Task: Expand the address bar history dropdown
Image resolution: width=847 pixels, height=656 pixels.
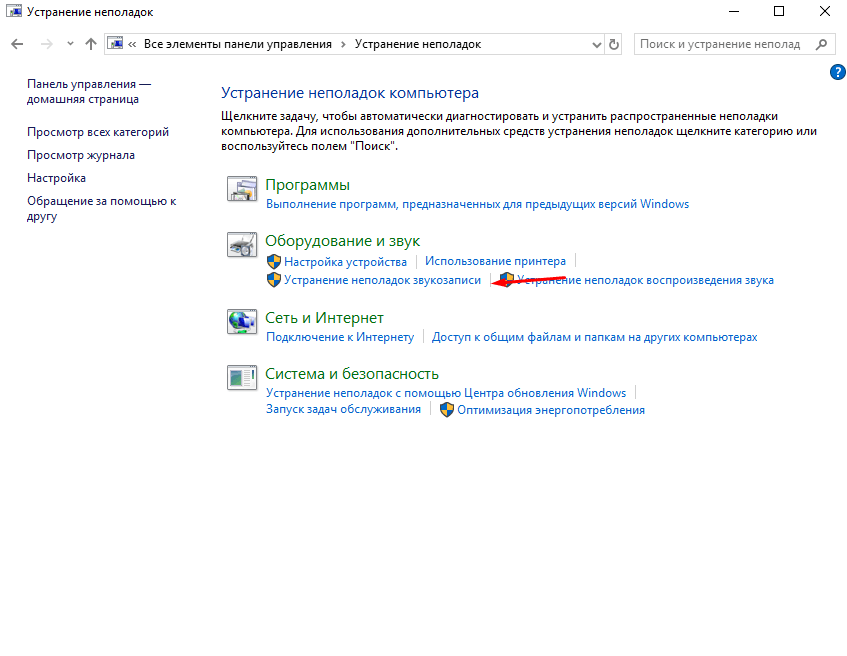Action: tap(596, 45)
